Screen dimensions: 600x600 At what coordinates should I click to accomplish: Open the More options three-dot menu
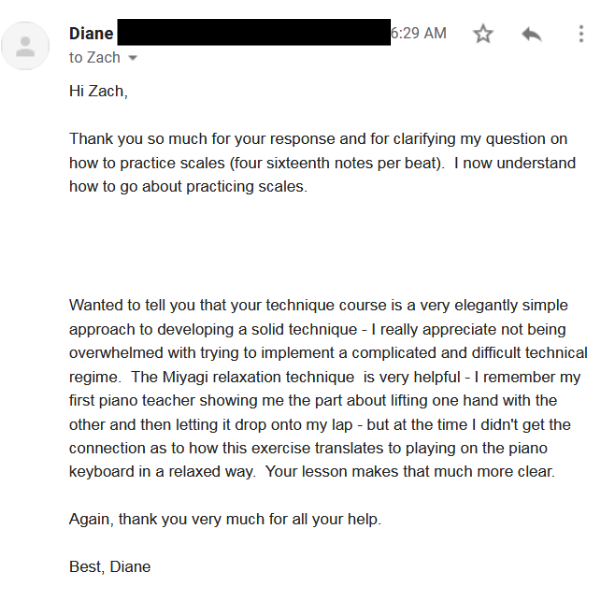pyautogui.click(x=580, y=34)
